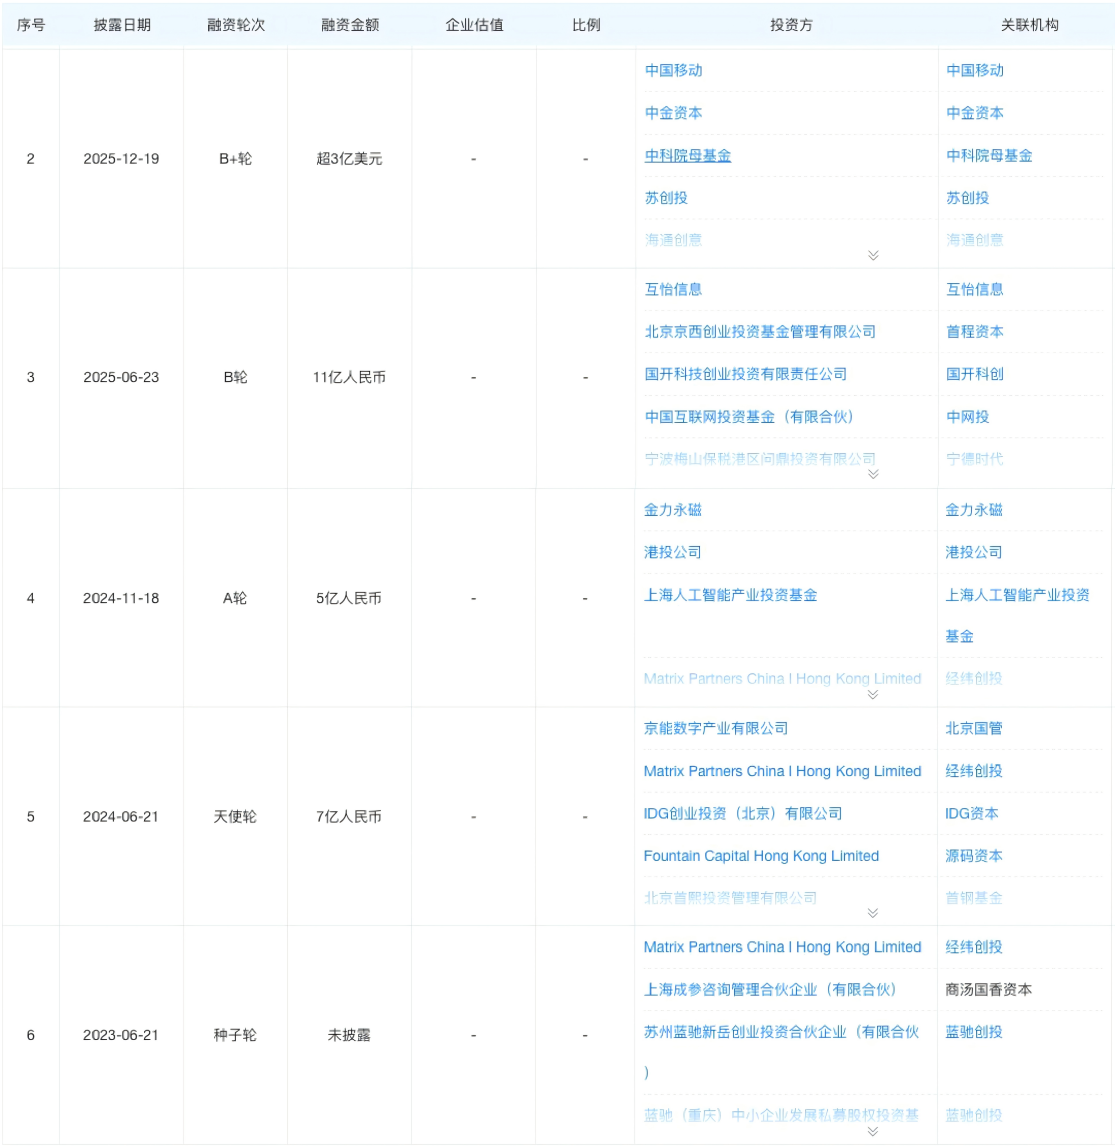Image resolution: width=1115 pixels, height=1148 pixels.
Task: Select date cell 2024-06-21
Action: [x=122, y=816]
